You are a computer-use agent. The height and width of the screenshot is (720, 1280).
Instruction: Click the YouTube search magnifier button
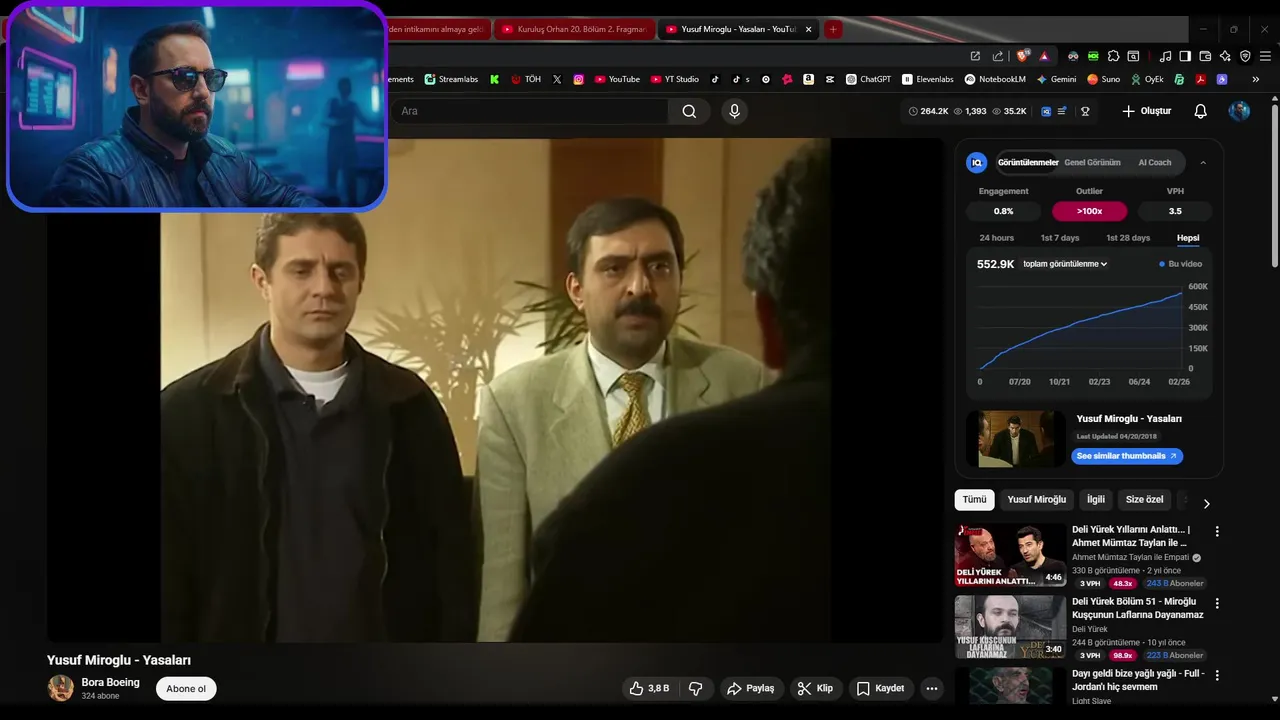coord(689,111)
